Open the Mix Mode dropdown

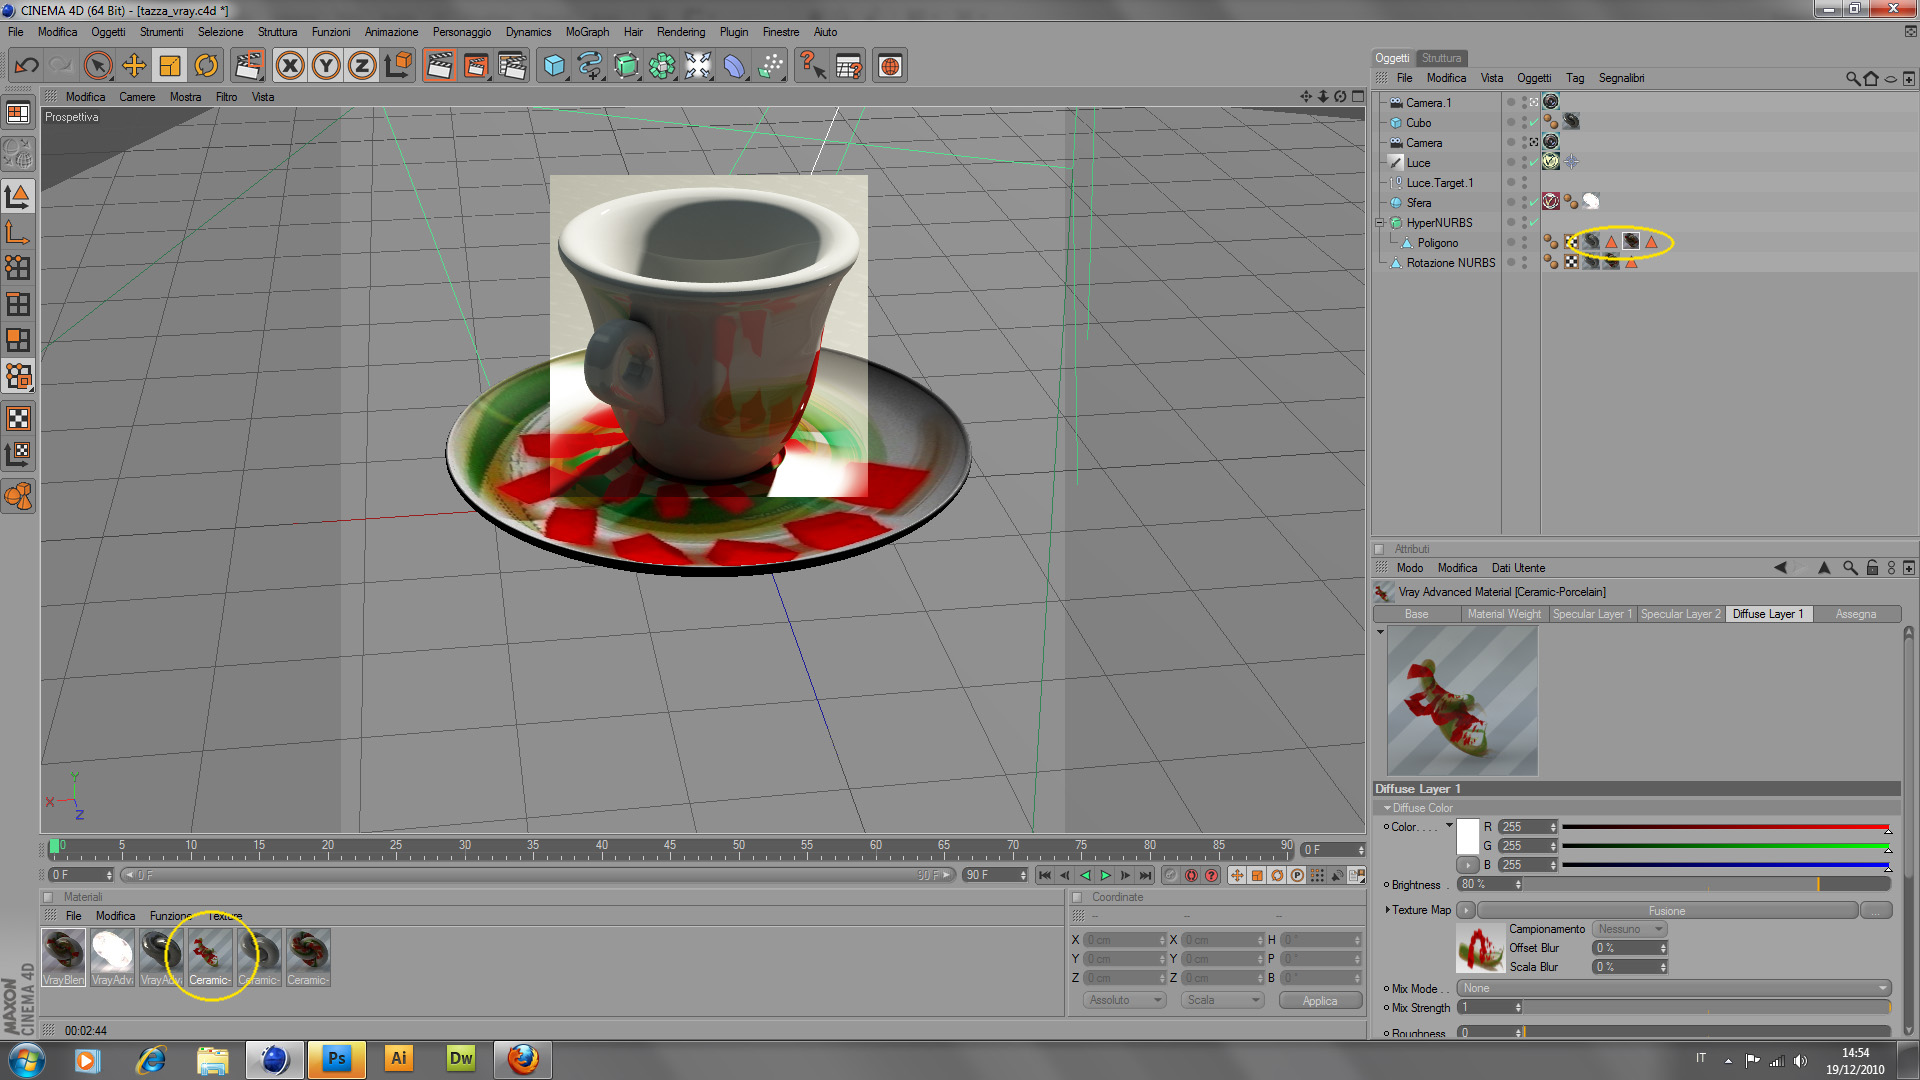coord(1673,988)
